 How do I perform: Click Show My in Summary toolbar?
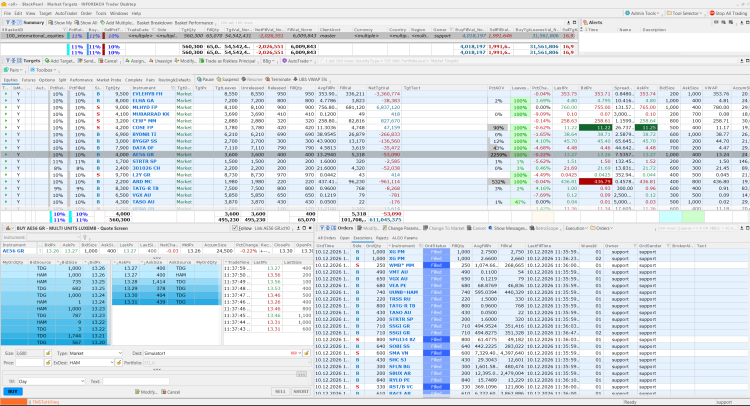tap(60, 22)
